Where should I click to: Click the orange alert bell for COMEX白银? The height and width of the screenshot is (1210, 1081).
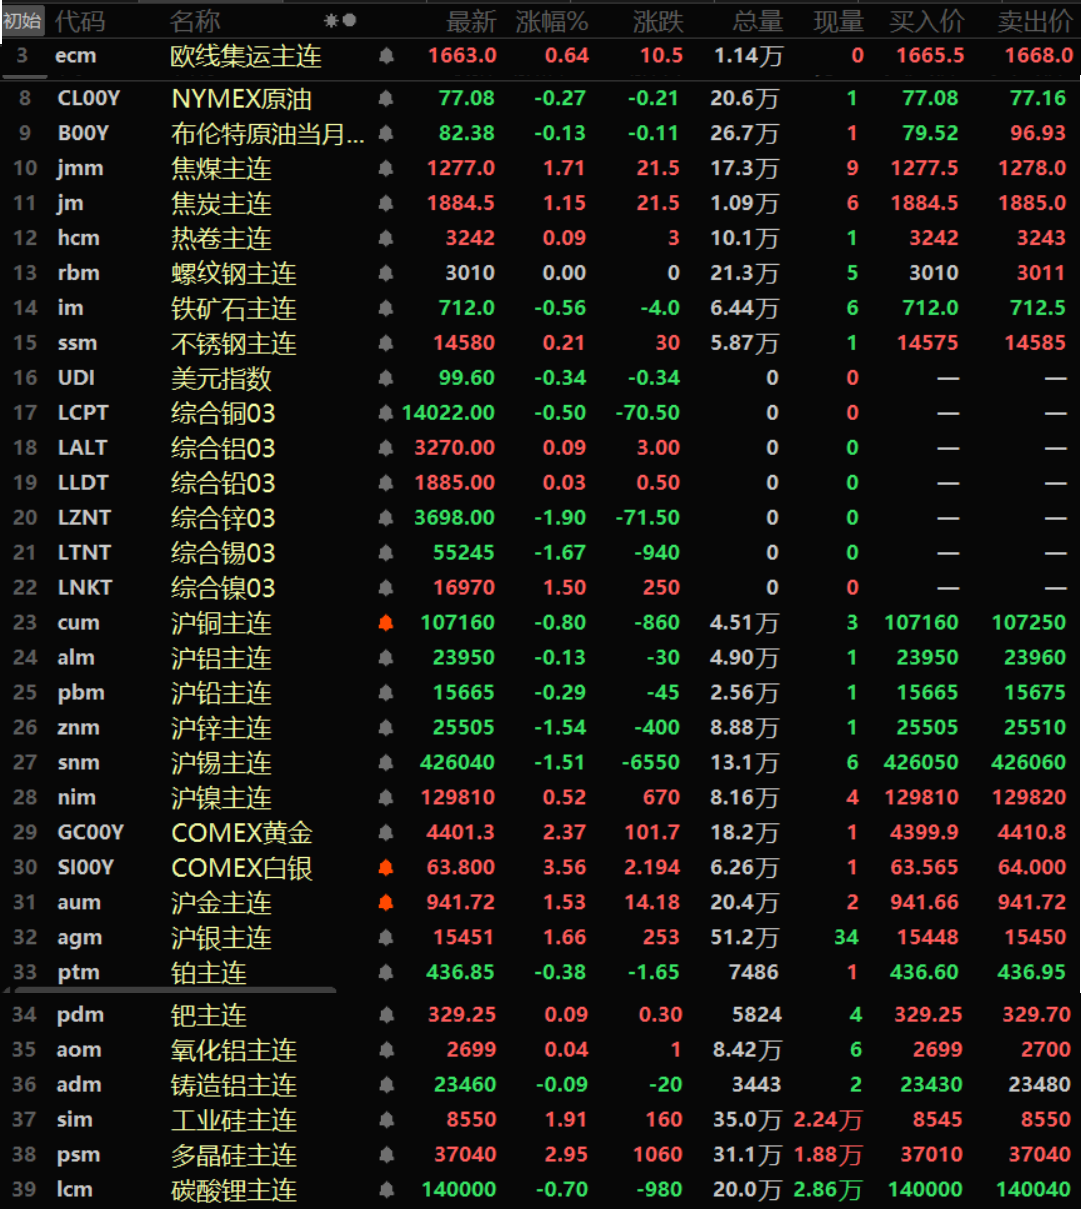coord(386,869)
